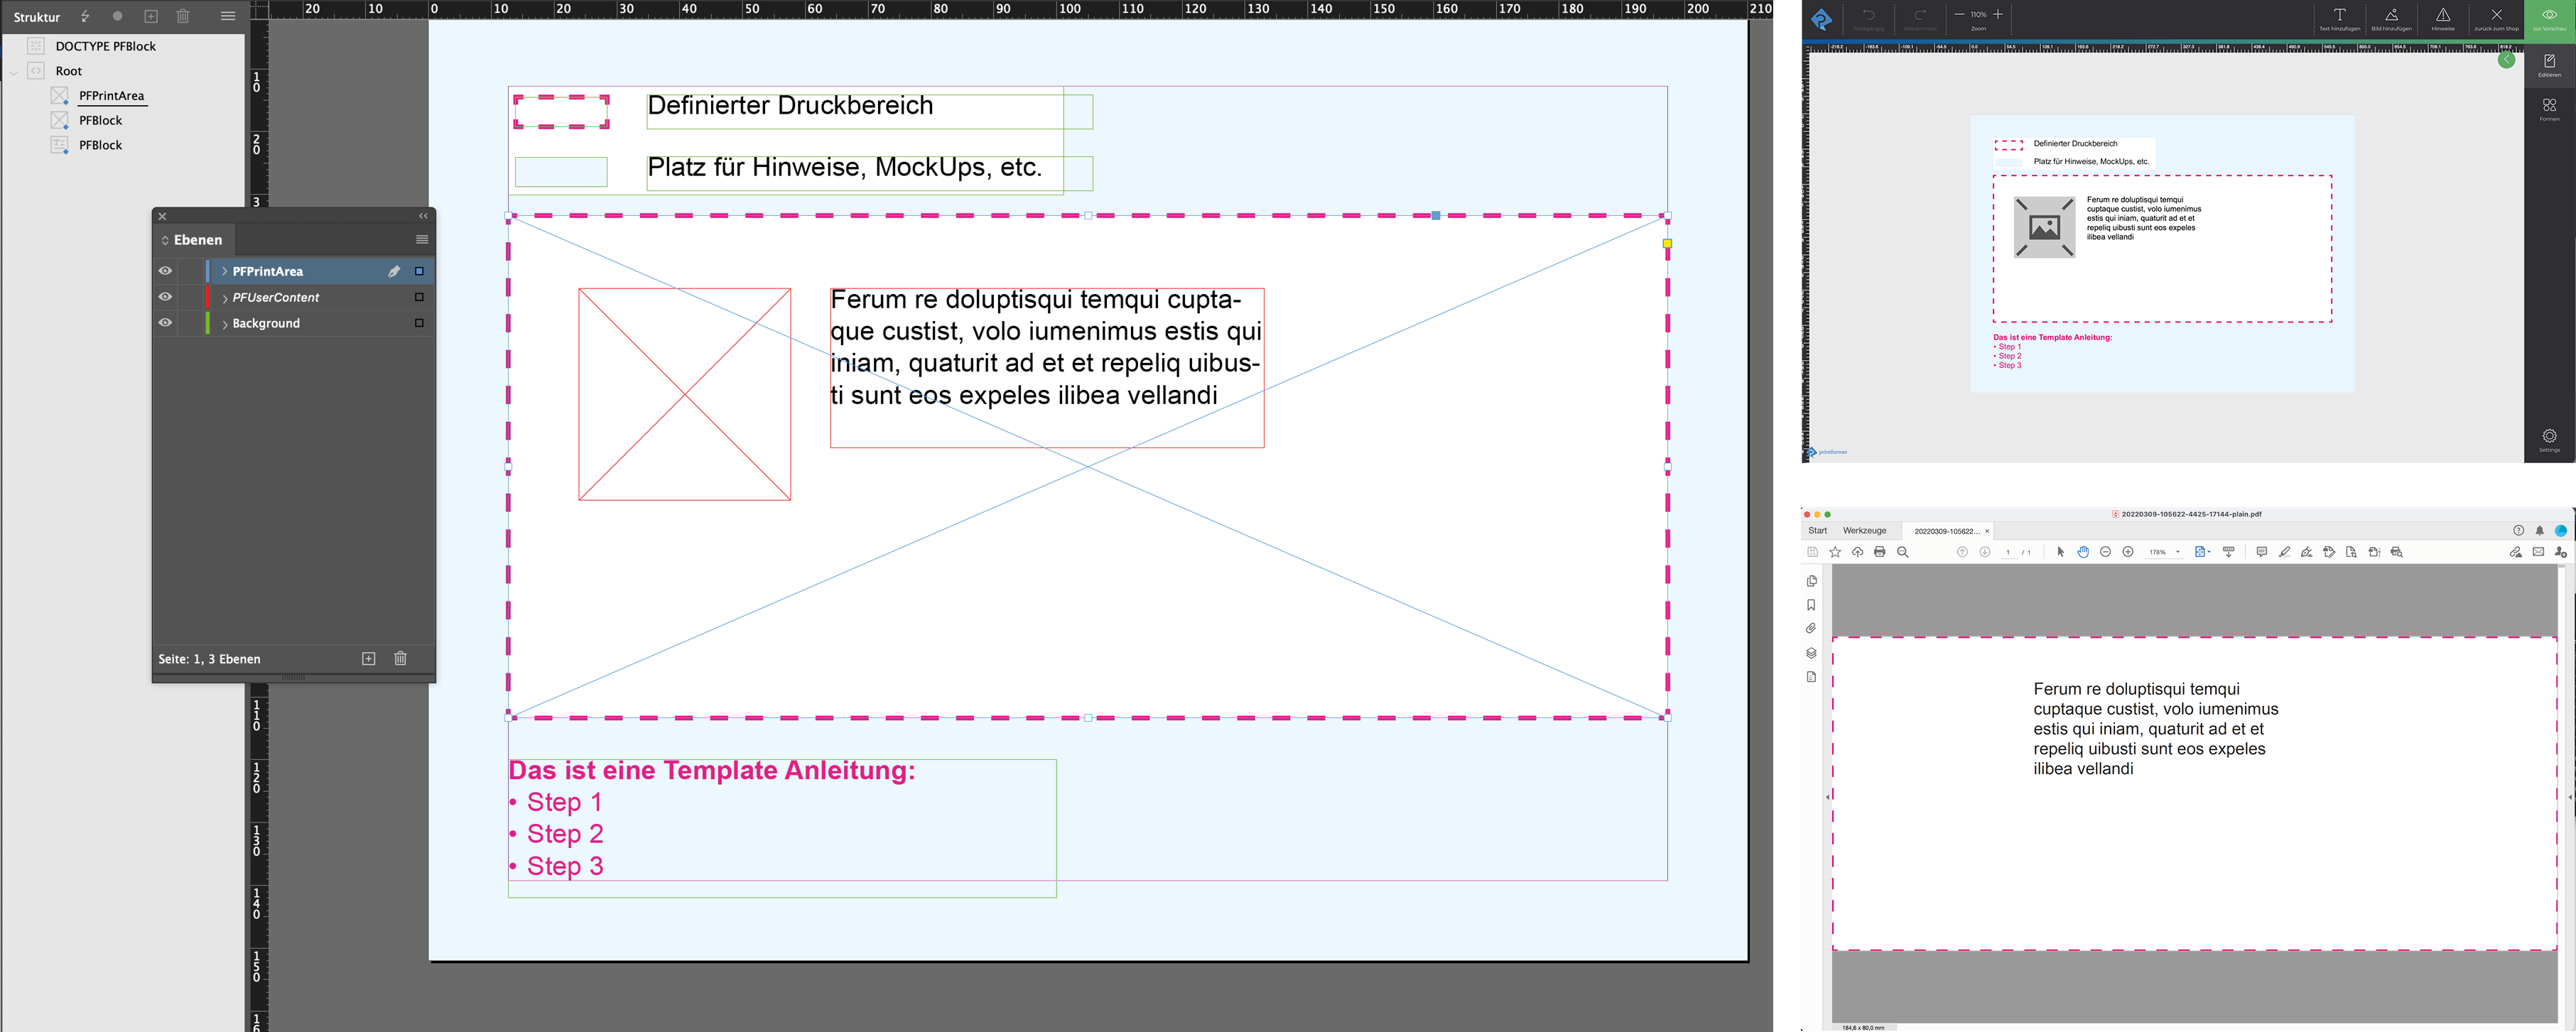Open Hinweise warning icon
Image resolution: width=2576 pixels, height=1032 pixels.
coord(2443,15)
